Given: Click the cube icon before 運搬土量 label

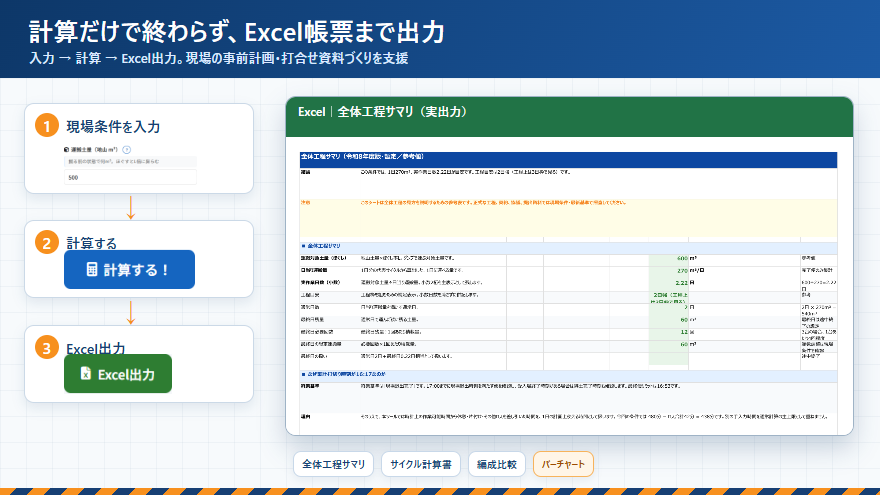Looking at the screenshot, I should pos(67,150).
